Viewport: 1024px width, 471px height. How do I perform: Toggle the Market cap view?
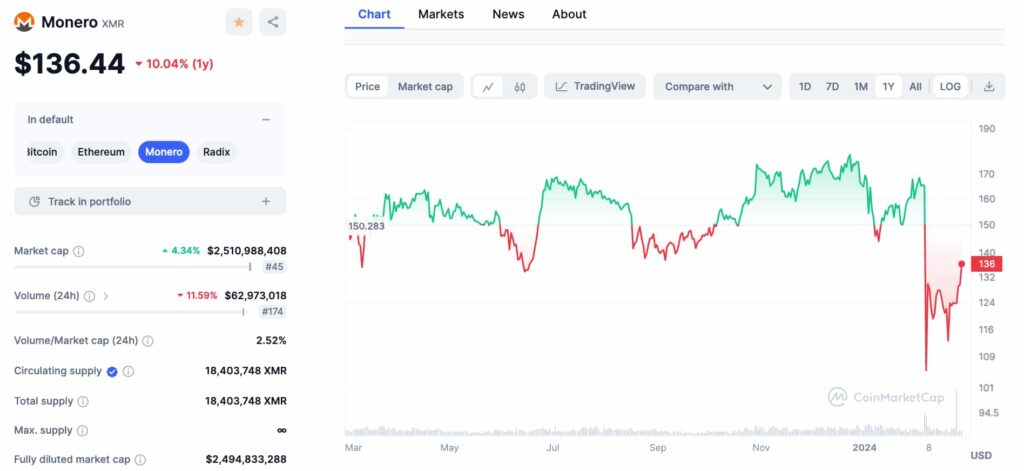425,87
